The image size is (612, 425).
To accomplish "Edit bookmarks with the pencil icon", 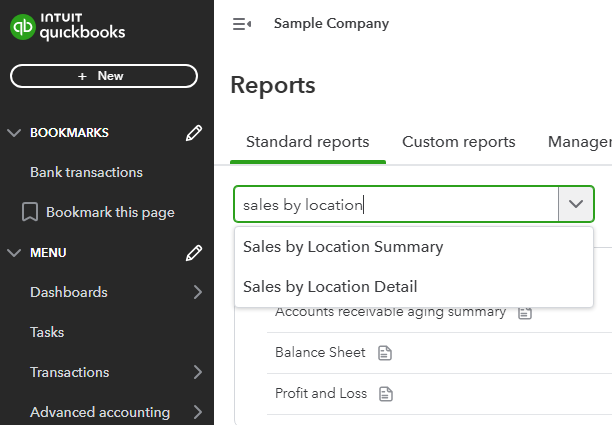I will [x=194, y=133].
